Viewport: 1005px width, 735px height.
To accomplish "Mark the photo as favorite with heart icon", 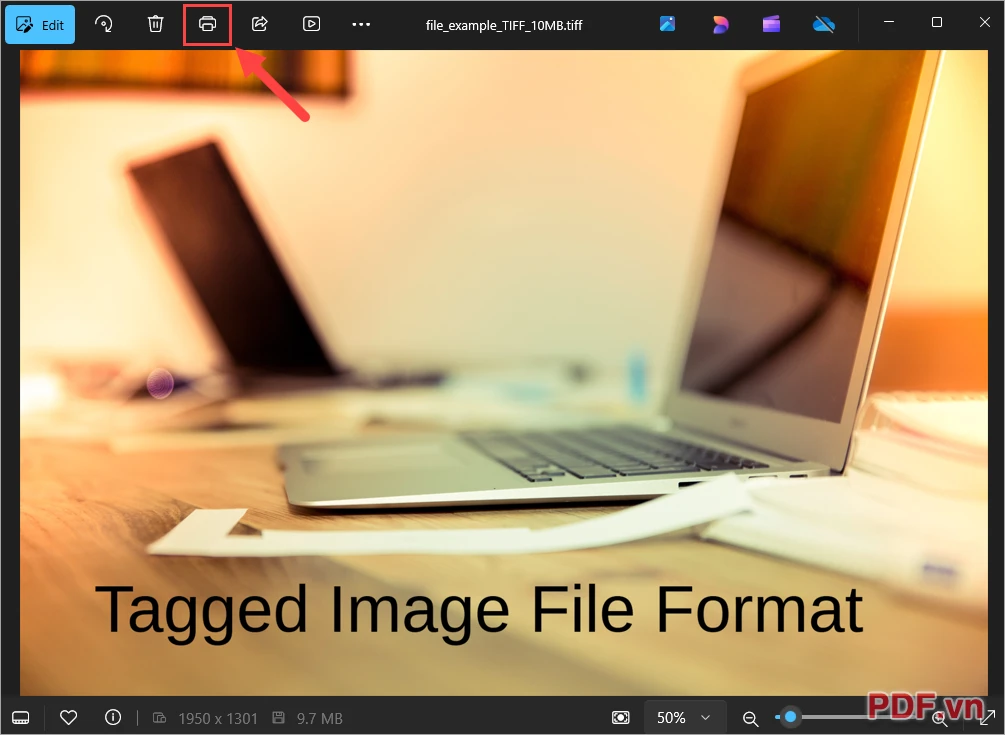I will [68, 717].
